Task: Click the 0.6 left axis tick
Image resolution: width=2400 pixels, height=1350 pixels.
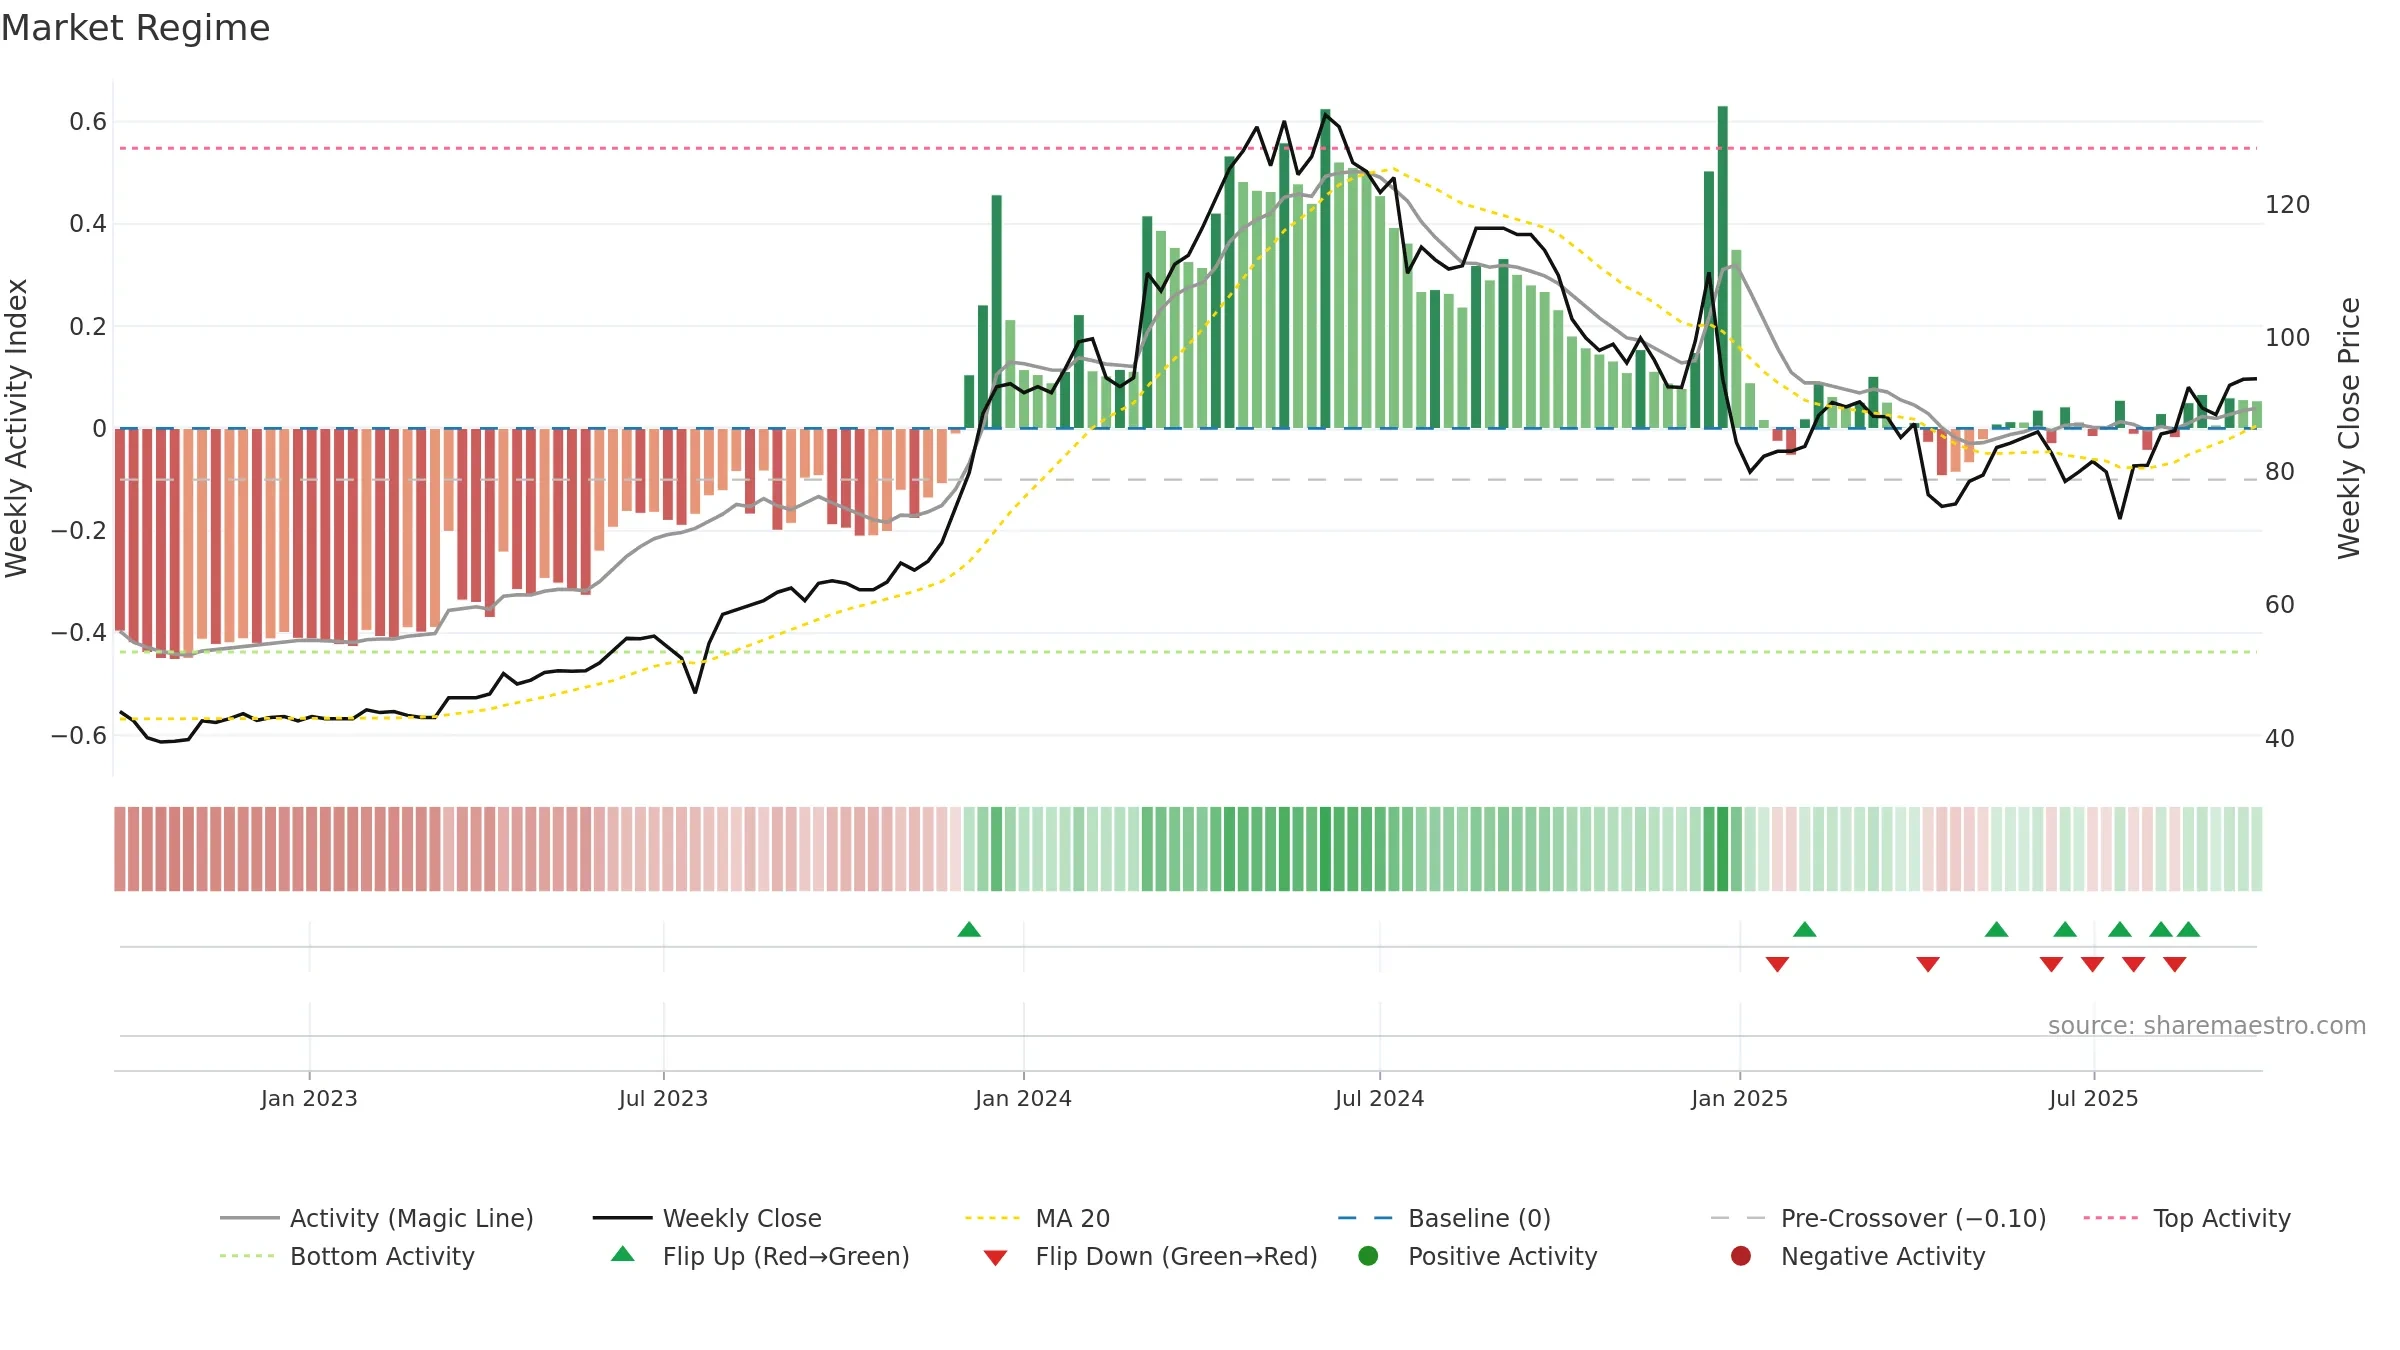Action: coord(88,122)
